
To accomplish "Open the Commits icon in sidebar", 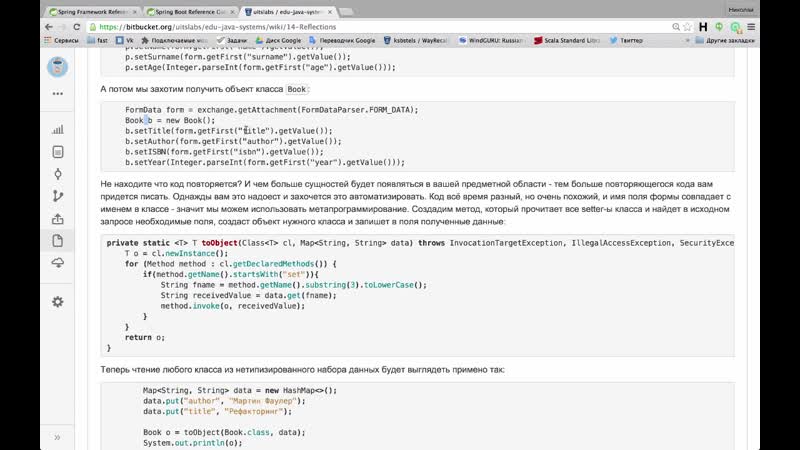I will tap(58, 174).
